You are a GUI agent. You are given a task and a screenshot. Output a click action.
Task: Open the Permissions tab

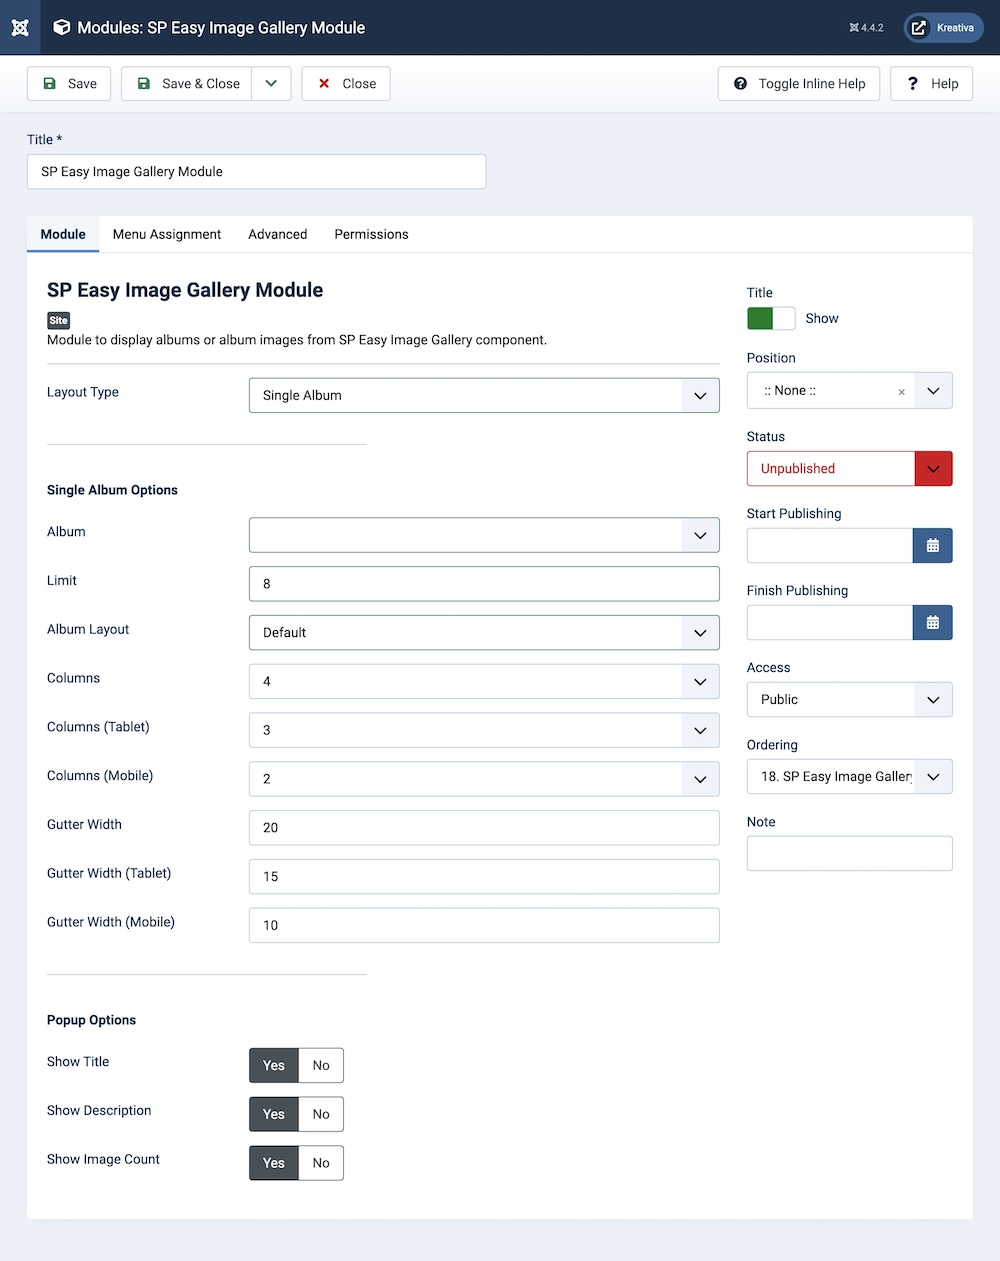(371, 235)
